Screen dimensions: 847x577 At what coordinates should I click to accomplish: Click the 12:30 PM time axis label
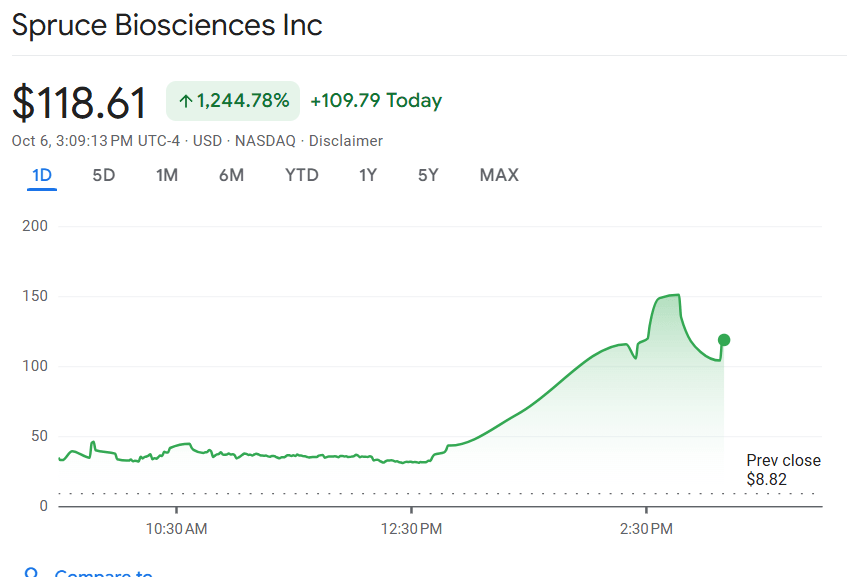[412, 528]
